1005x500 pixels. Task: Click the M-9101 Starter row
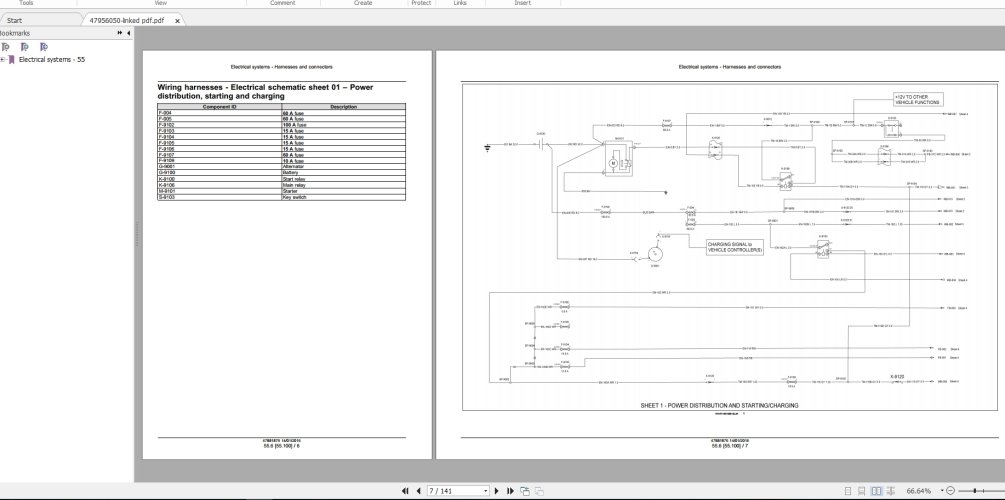[x=281, y=191]
